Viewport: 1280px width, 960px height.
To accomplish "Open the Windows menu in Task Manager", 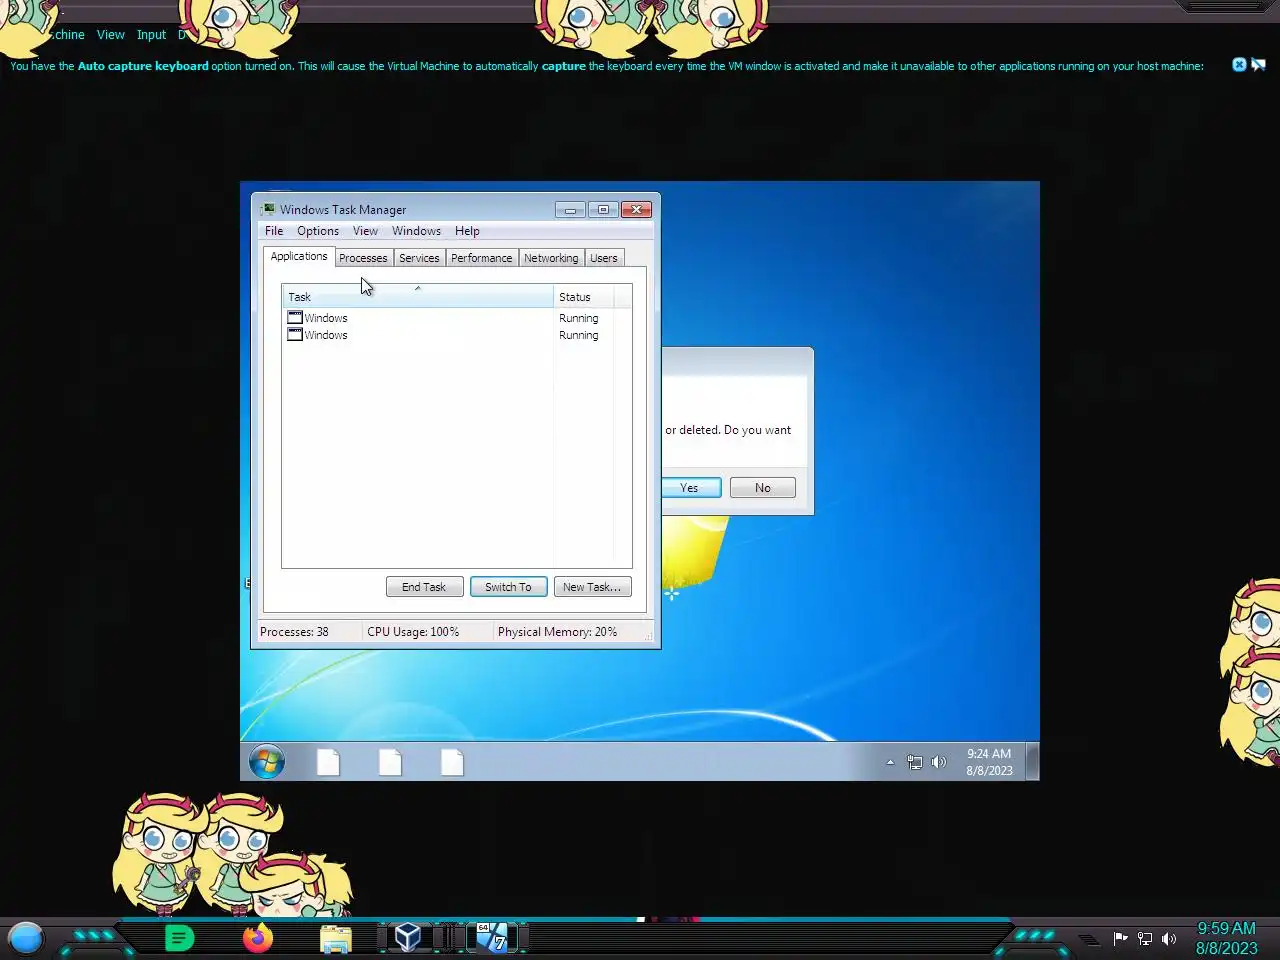I will [416, 231].
